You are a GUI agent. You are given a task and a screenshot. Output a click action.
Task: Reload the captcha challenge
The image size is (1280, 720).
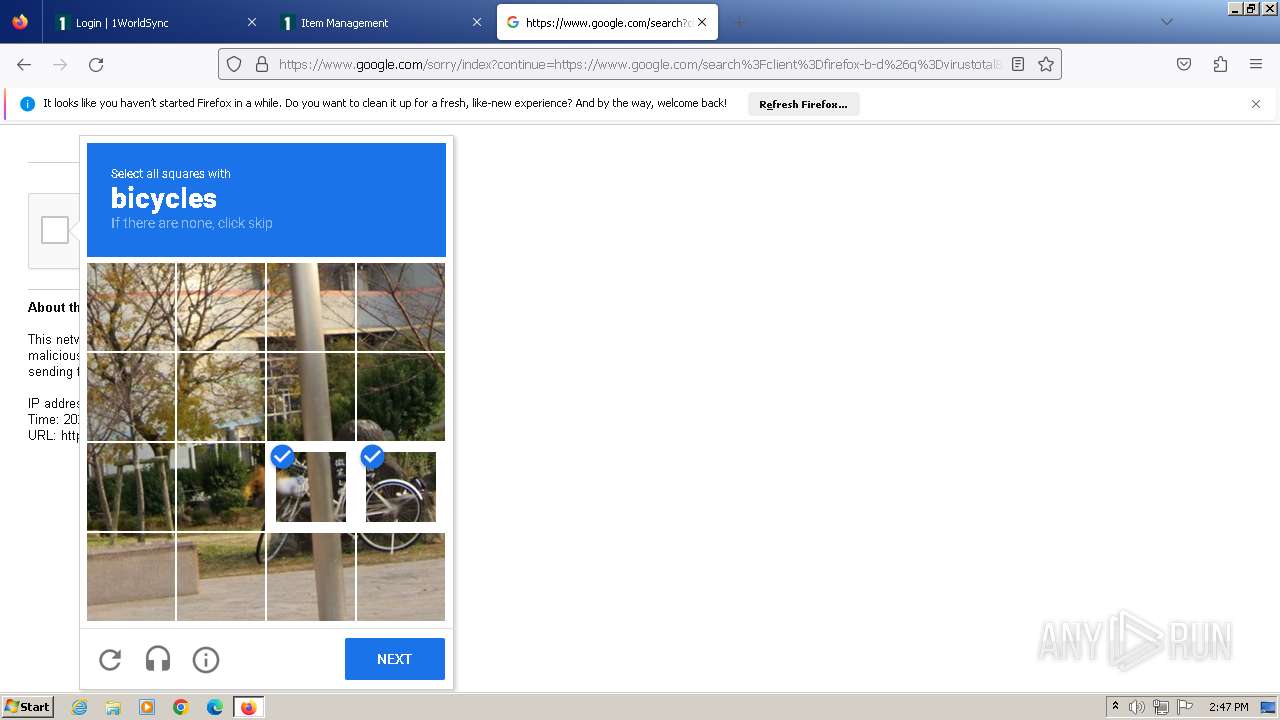(x=110, y=660)
